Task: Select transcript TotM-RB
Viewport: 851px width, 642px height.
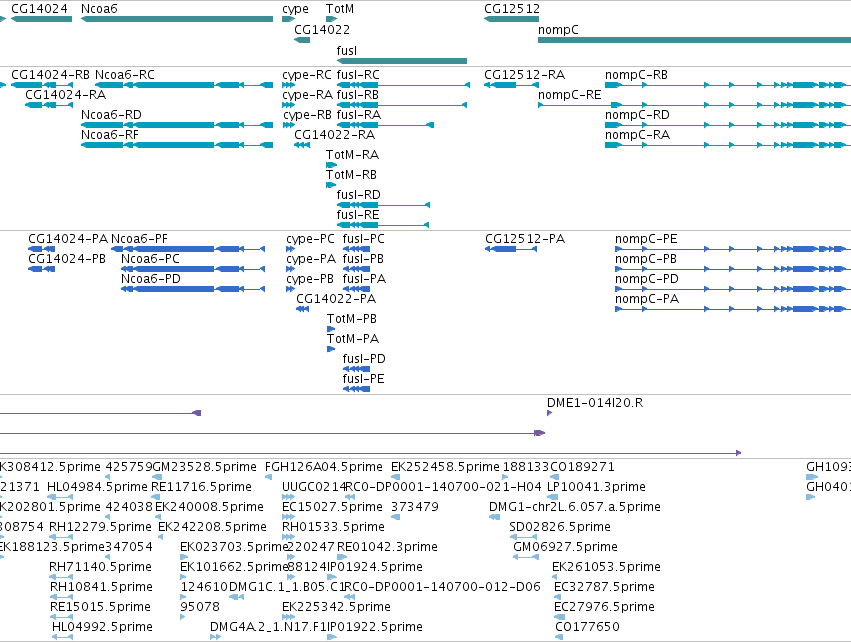Action: 331,185
